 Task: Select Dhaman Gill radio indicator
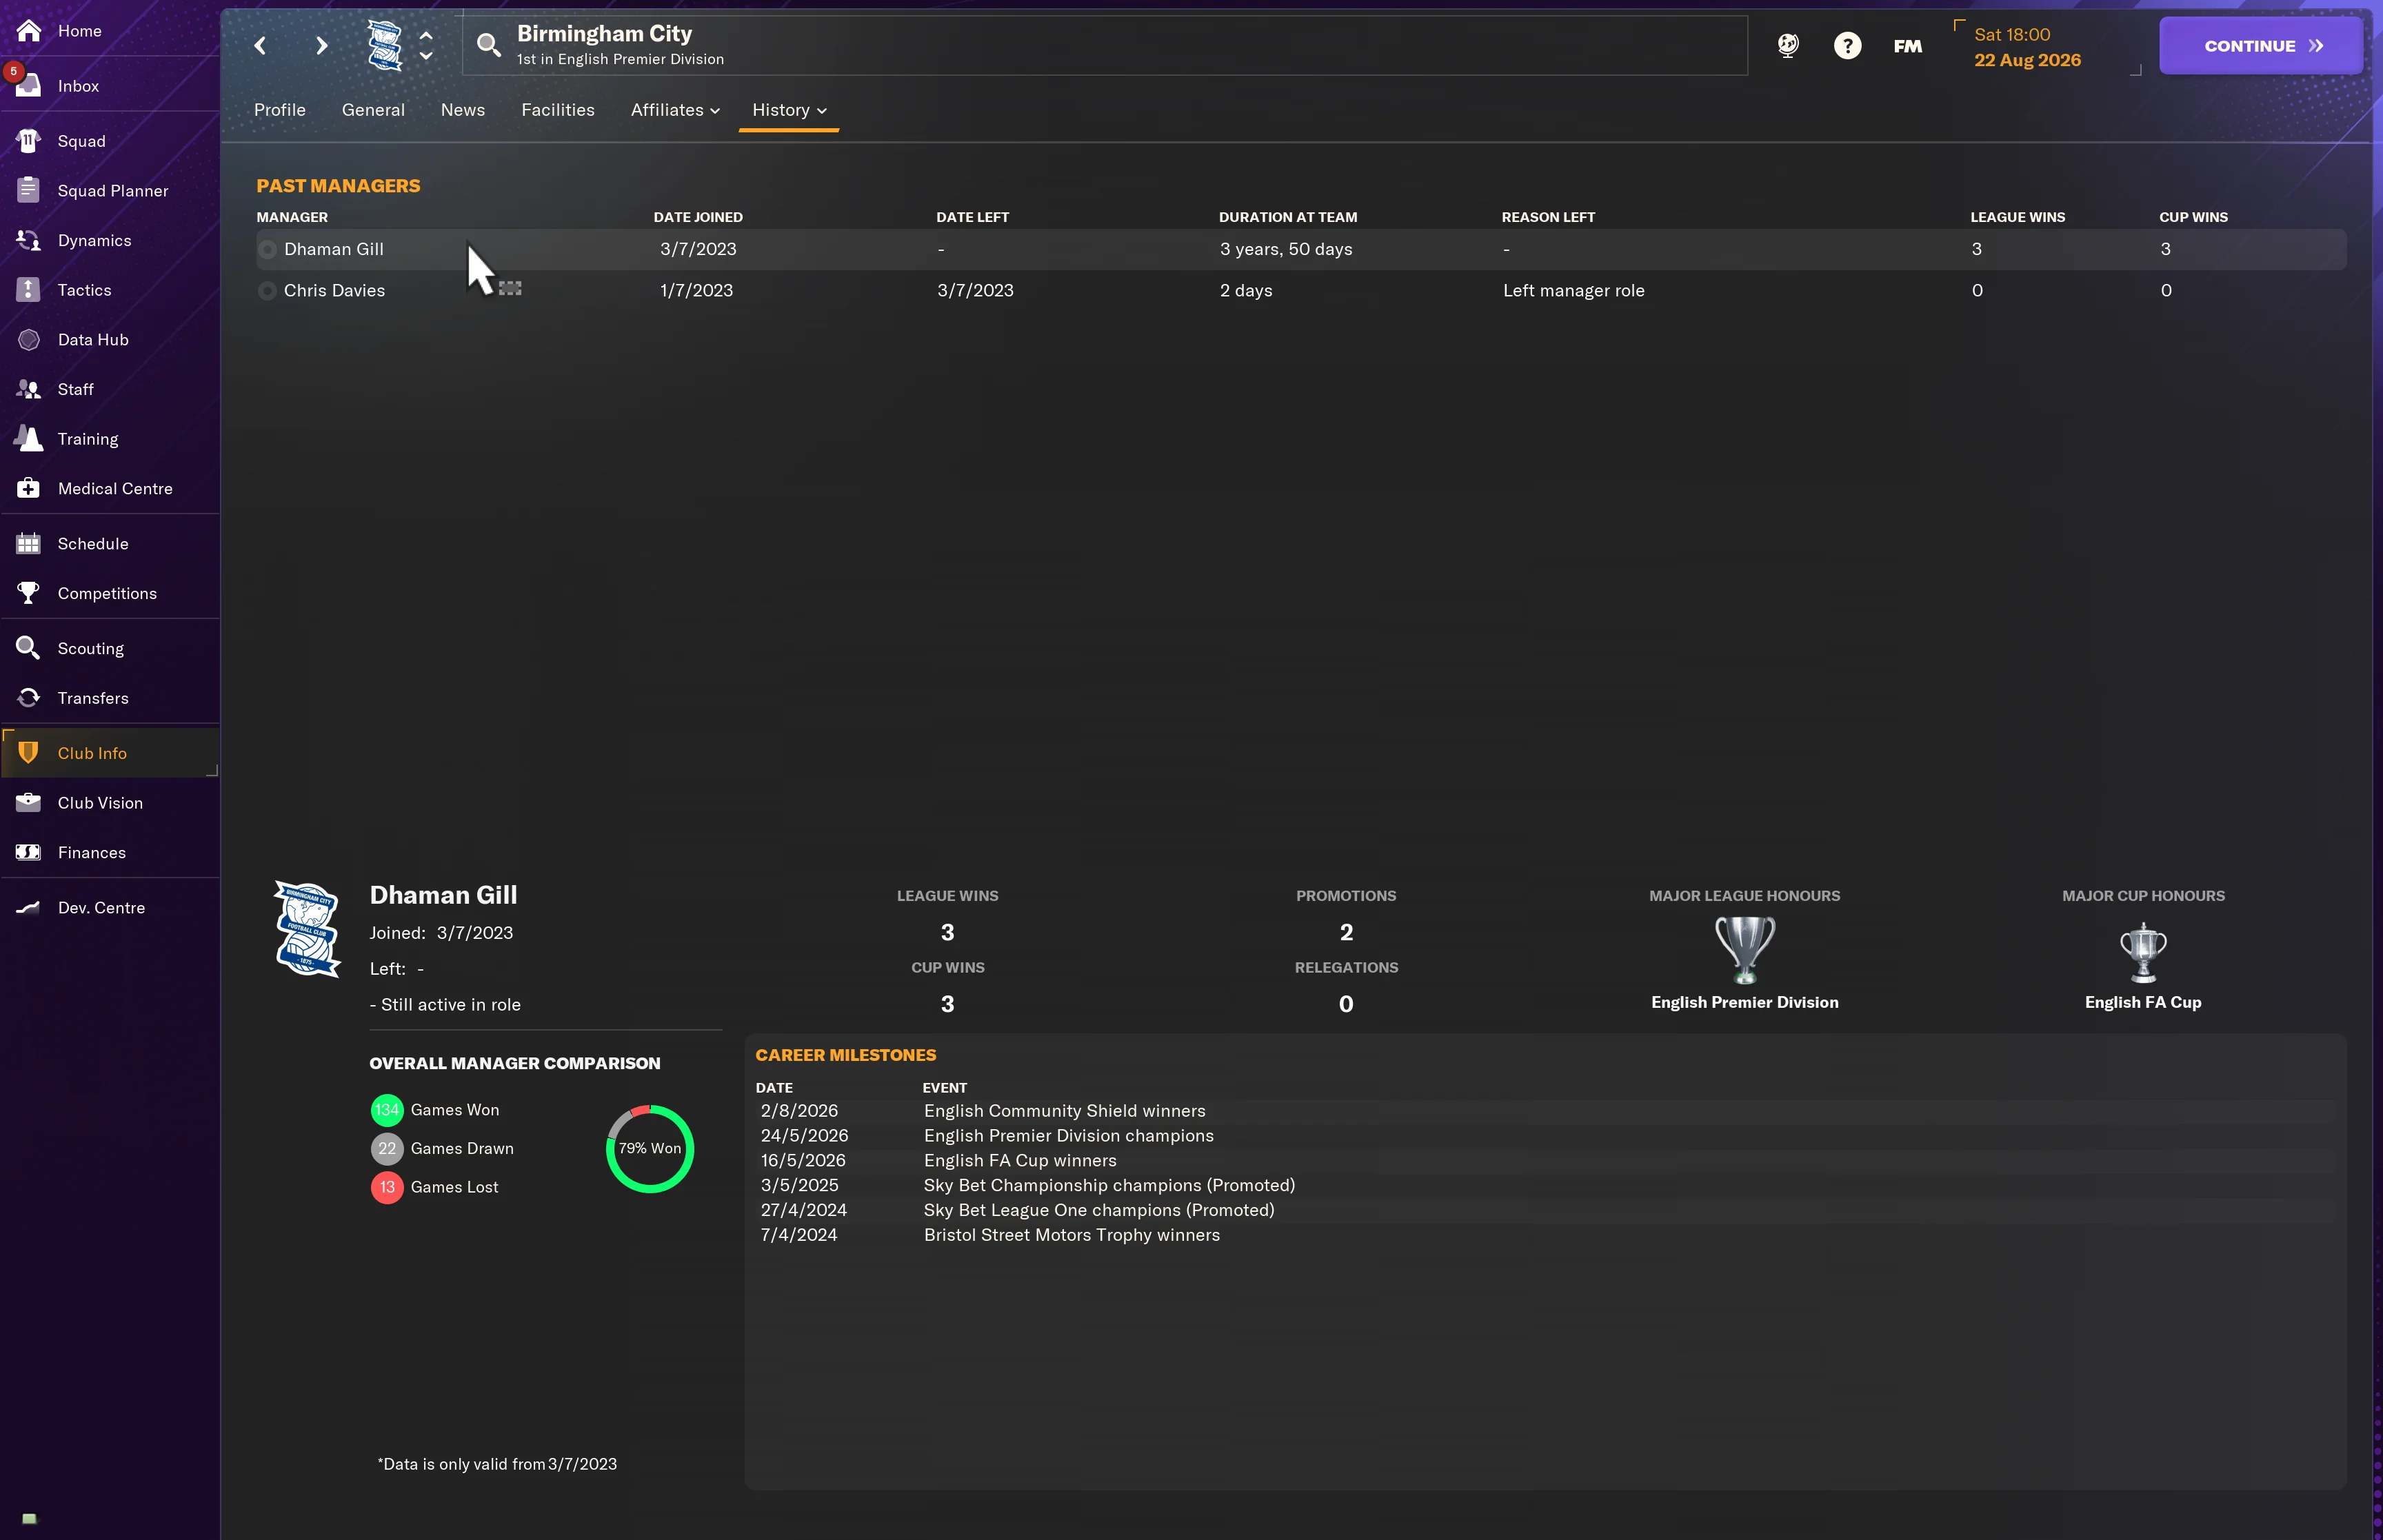pos(267,250)
